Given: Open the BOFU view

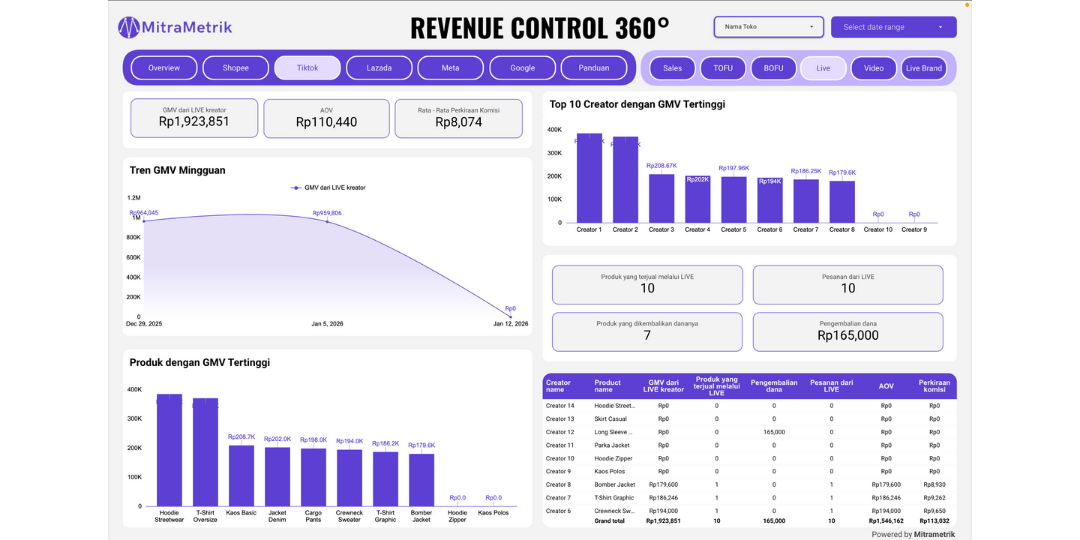Looking at the screenshot, I should [773, 68].
